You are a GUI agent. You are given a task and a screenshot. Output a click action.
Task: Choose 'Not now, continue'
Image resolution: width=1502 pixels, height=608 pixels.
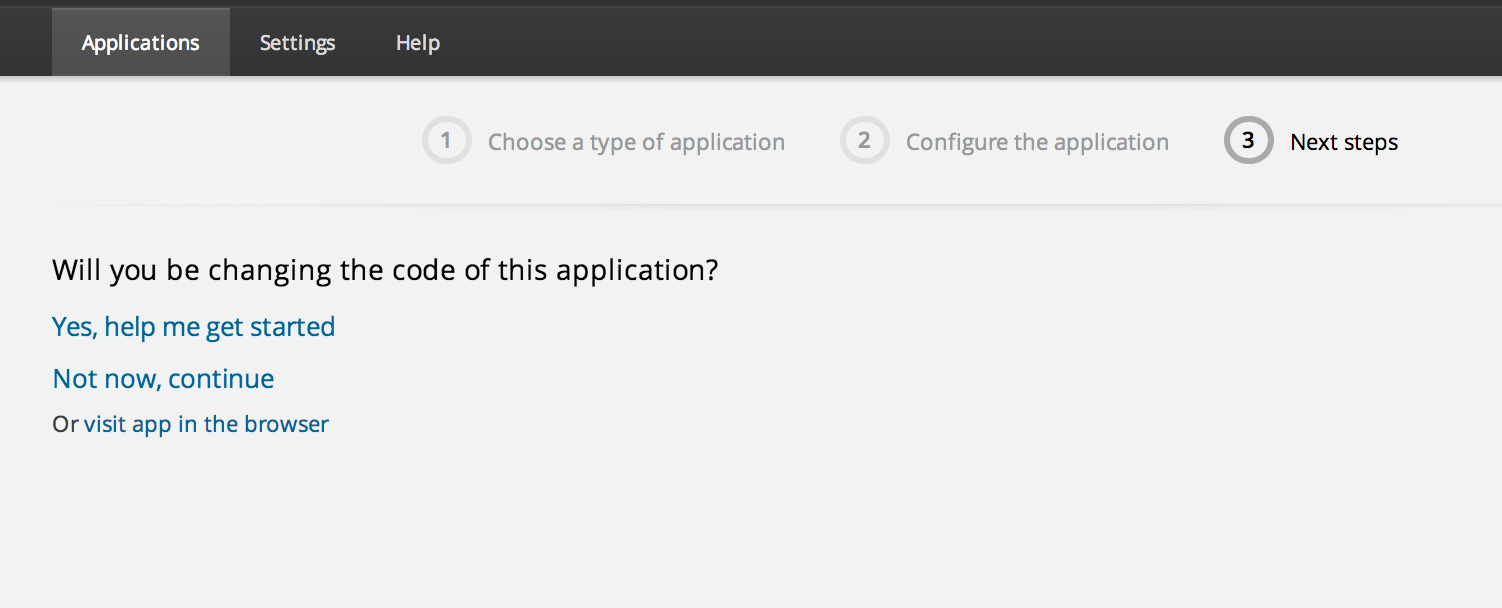[163, 379]
